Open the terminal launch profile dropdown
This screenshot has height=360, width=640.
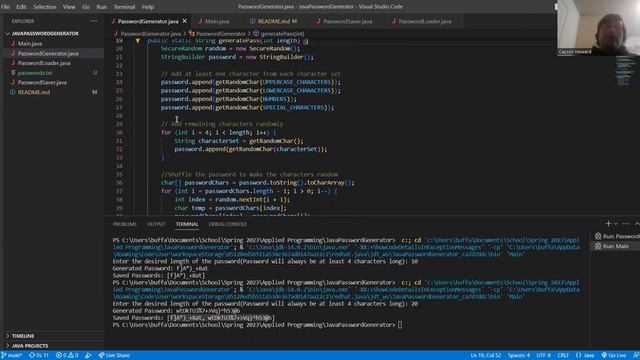pyautogui.click(x=616, y=224)
